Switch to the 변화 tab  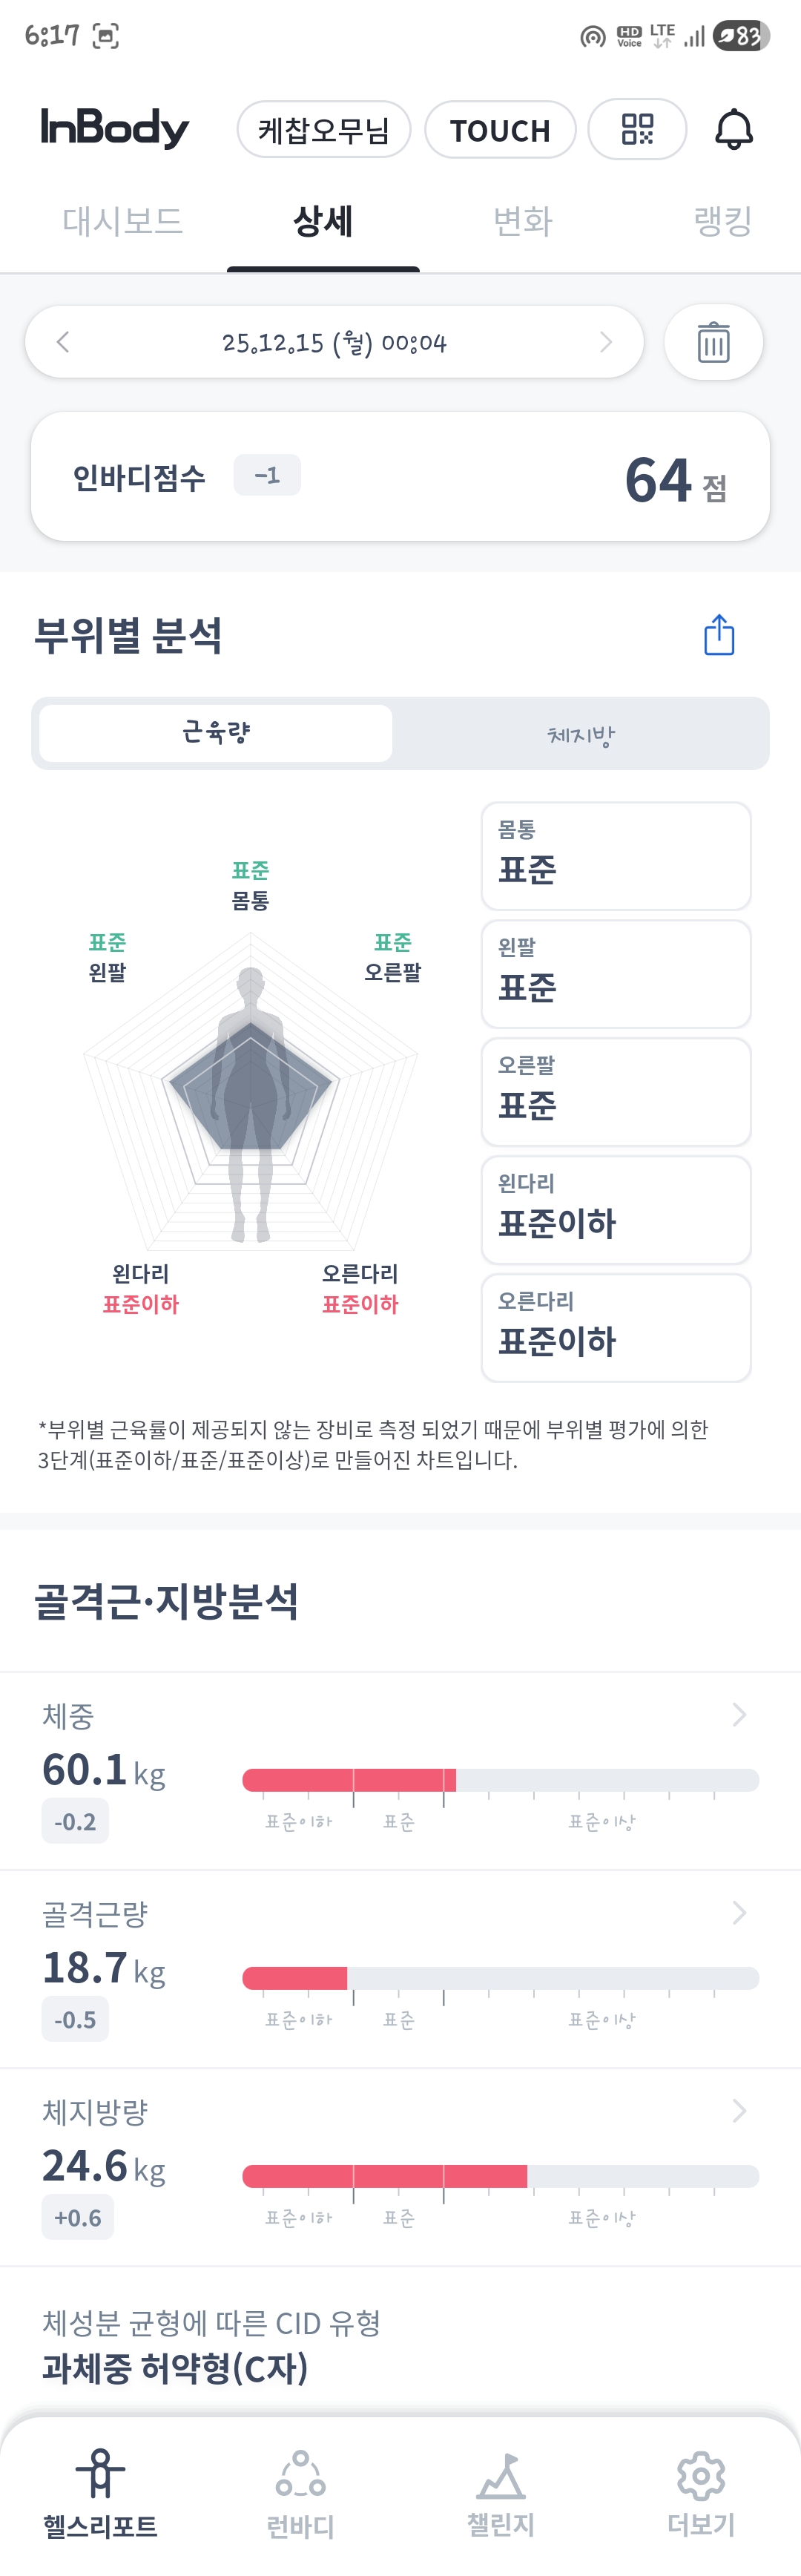[523, 221]
